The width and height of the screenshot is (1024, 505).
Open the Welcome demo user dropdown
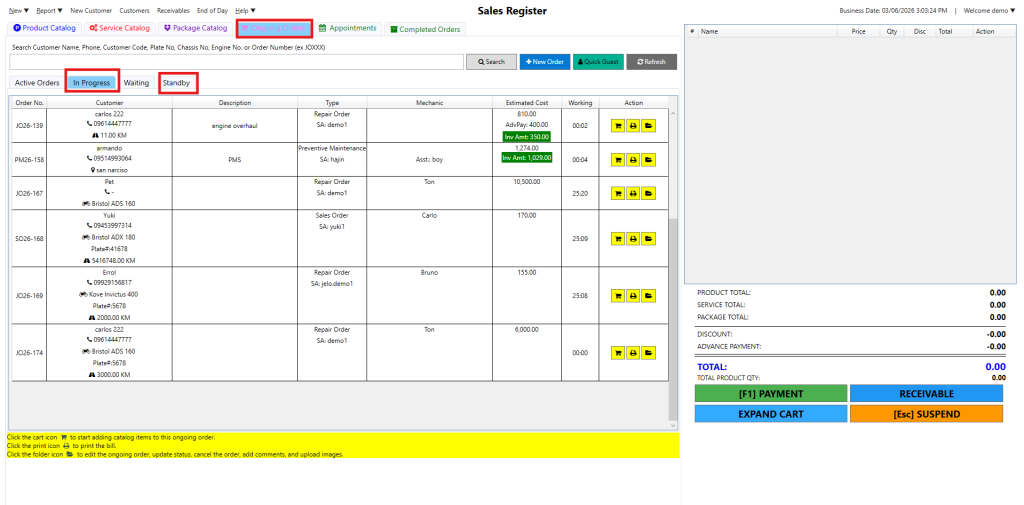pyautogui.click(x=989, y=10)
